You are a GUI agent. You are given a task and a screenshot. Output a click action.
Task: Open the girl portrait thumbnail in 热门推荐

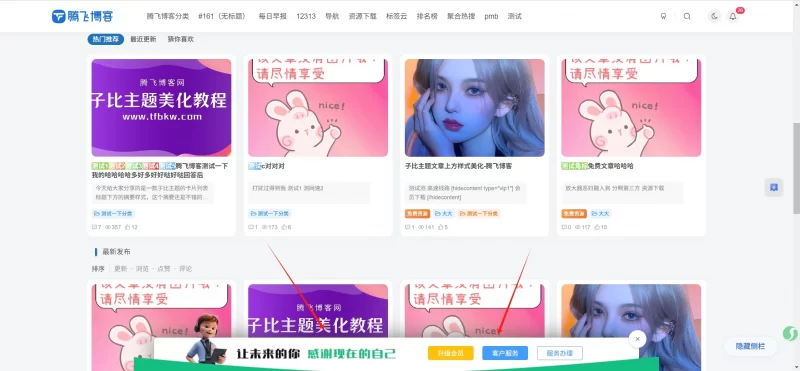tap(474, 108)
